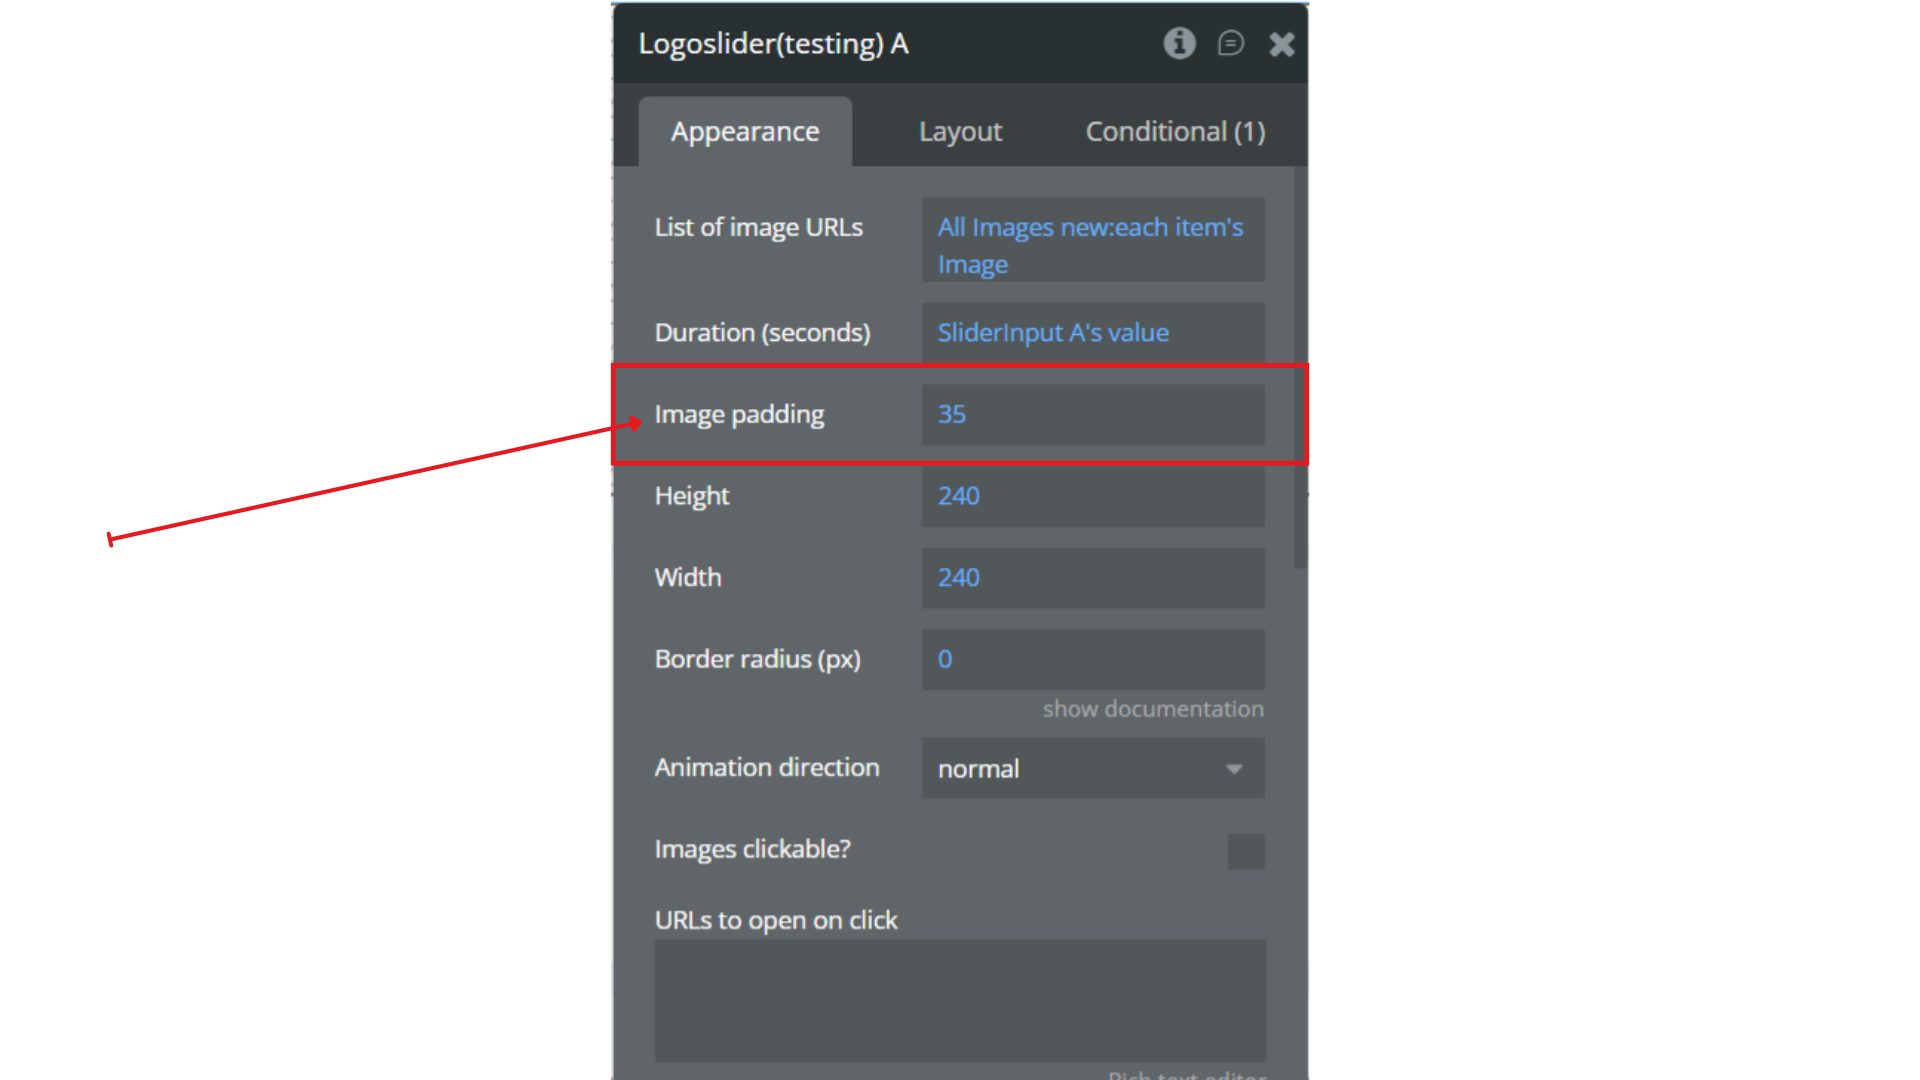Expand the Animation direction dropdown
This screenshot has width=1920, height=1080.
coord(1092,768)
